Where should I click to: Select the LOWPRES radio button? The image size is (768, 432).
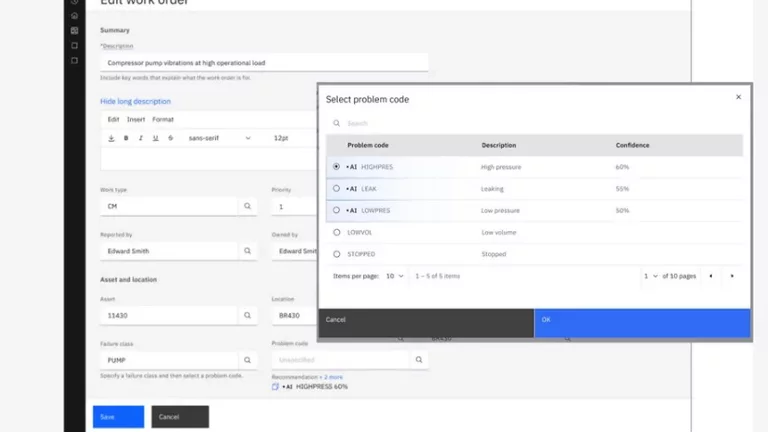coord(336,211)
